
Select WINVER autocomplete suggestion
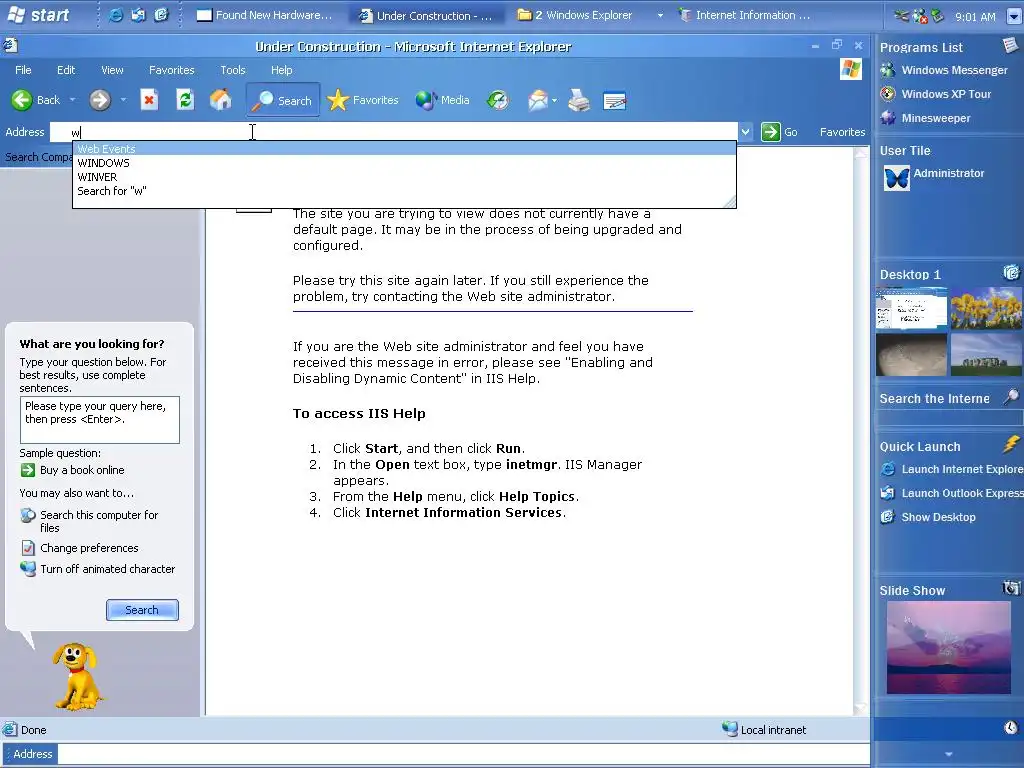(x=404, y=177)
